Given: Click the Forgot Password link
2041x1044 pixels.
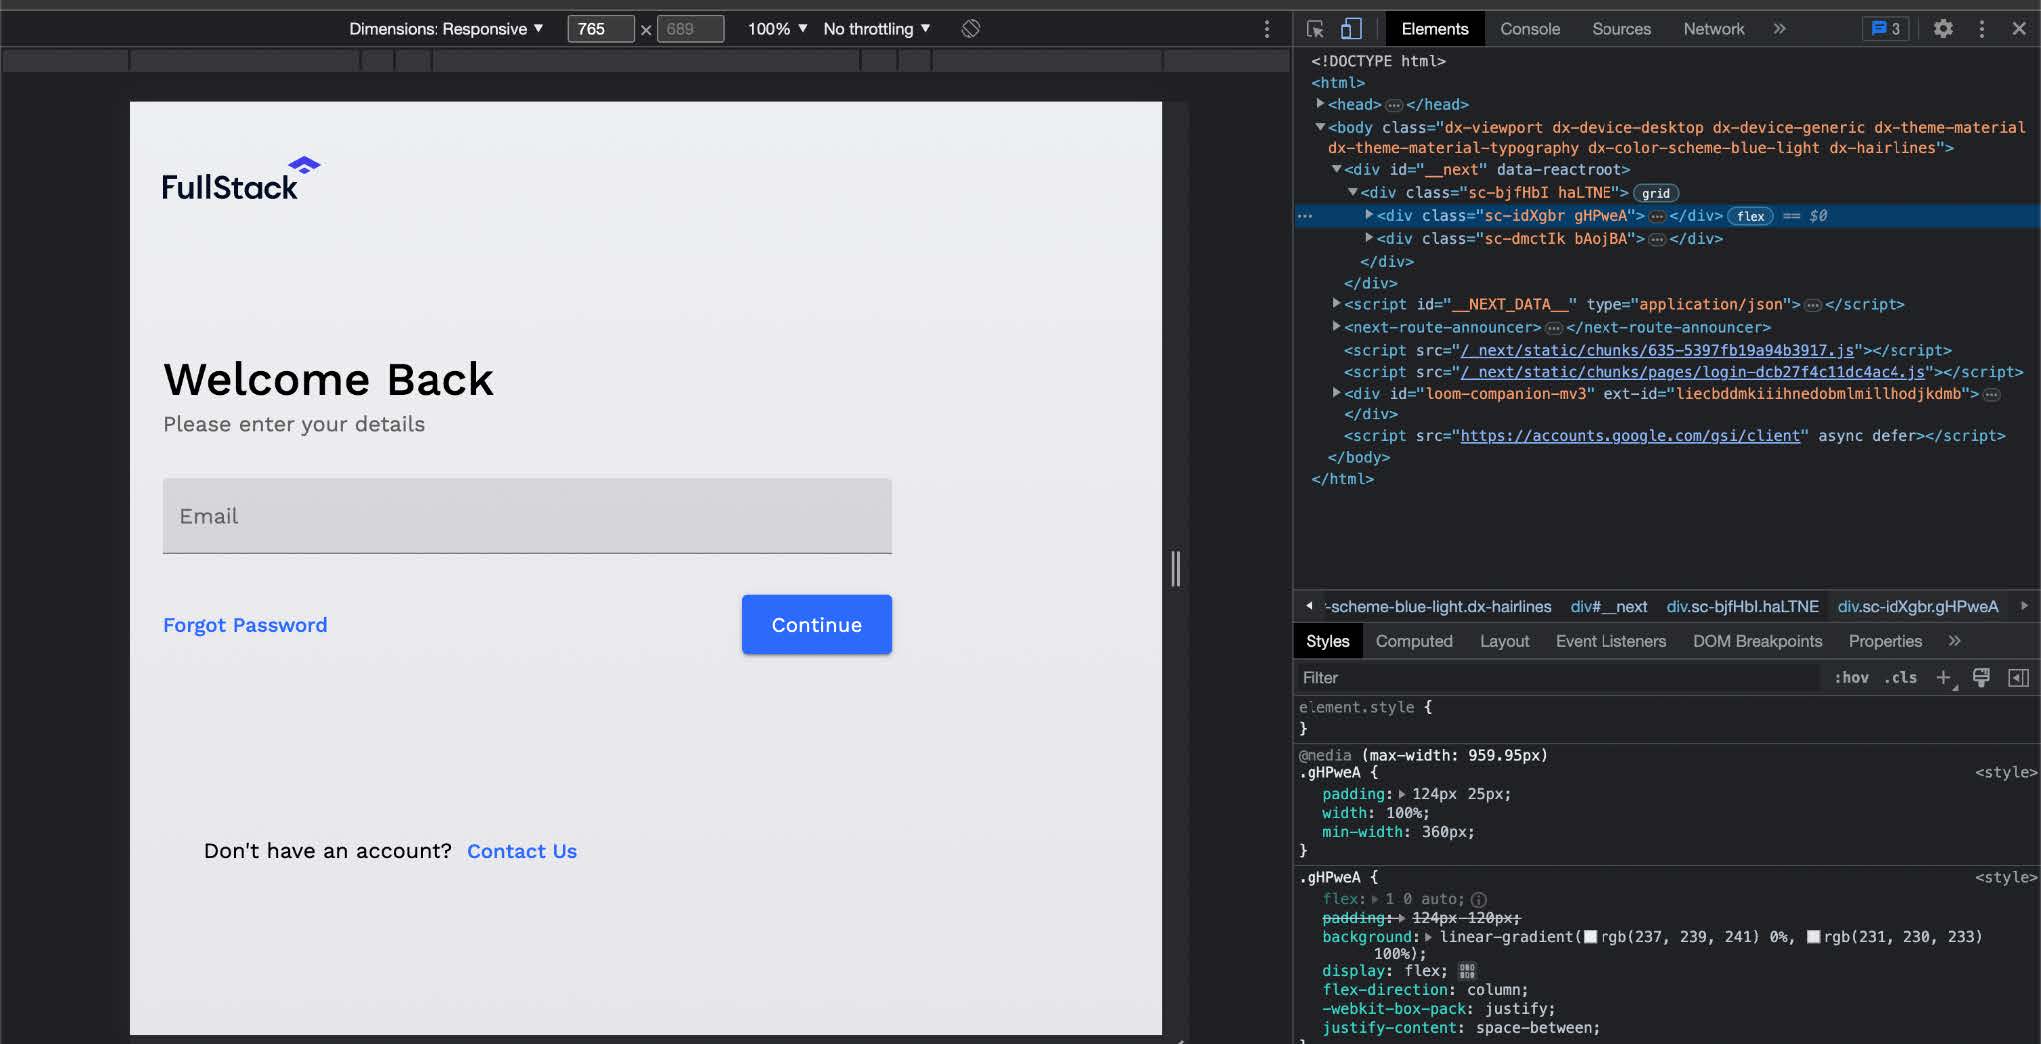Looking at the screenshot, I should click(x=245, y=625).
